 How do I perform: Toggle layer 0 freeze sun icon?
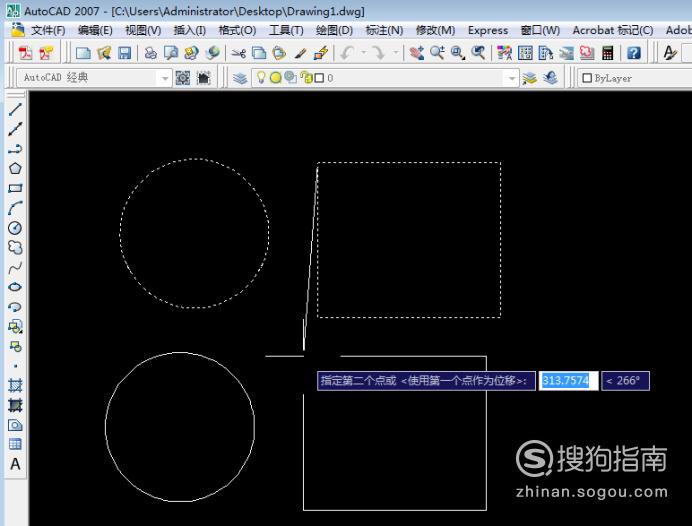[x=276, y=78]
